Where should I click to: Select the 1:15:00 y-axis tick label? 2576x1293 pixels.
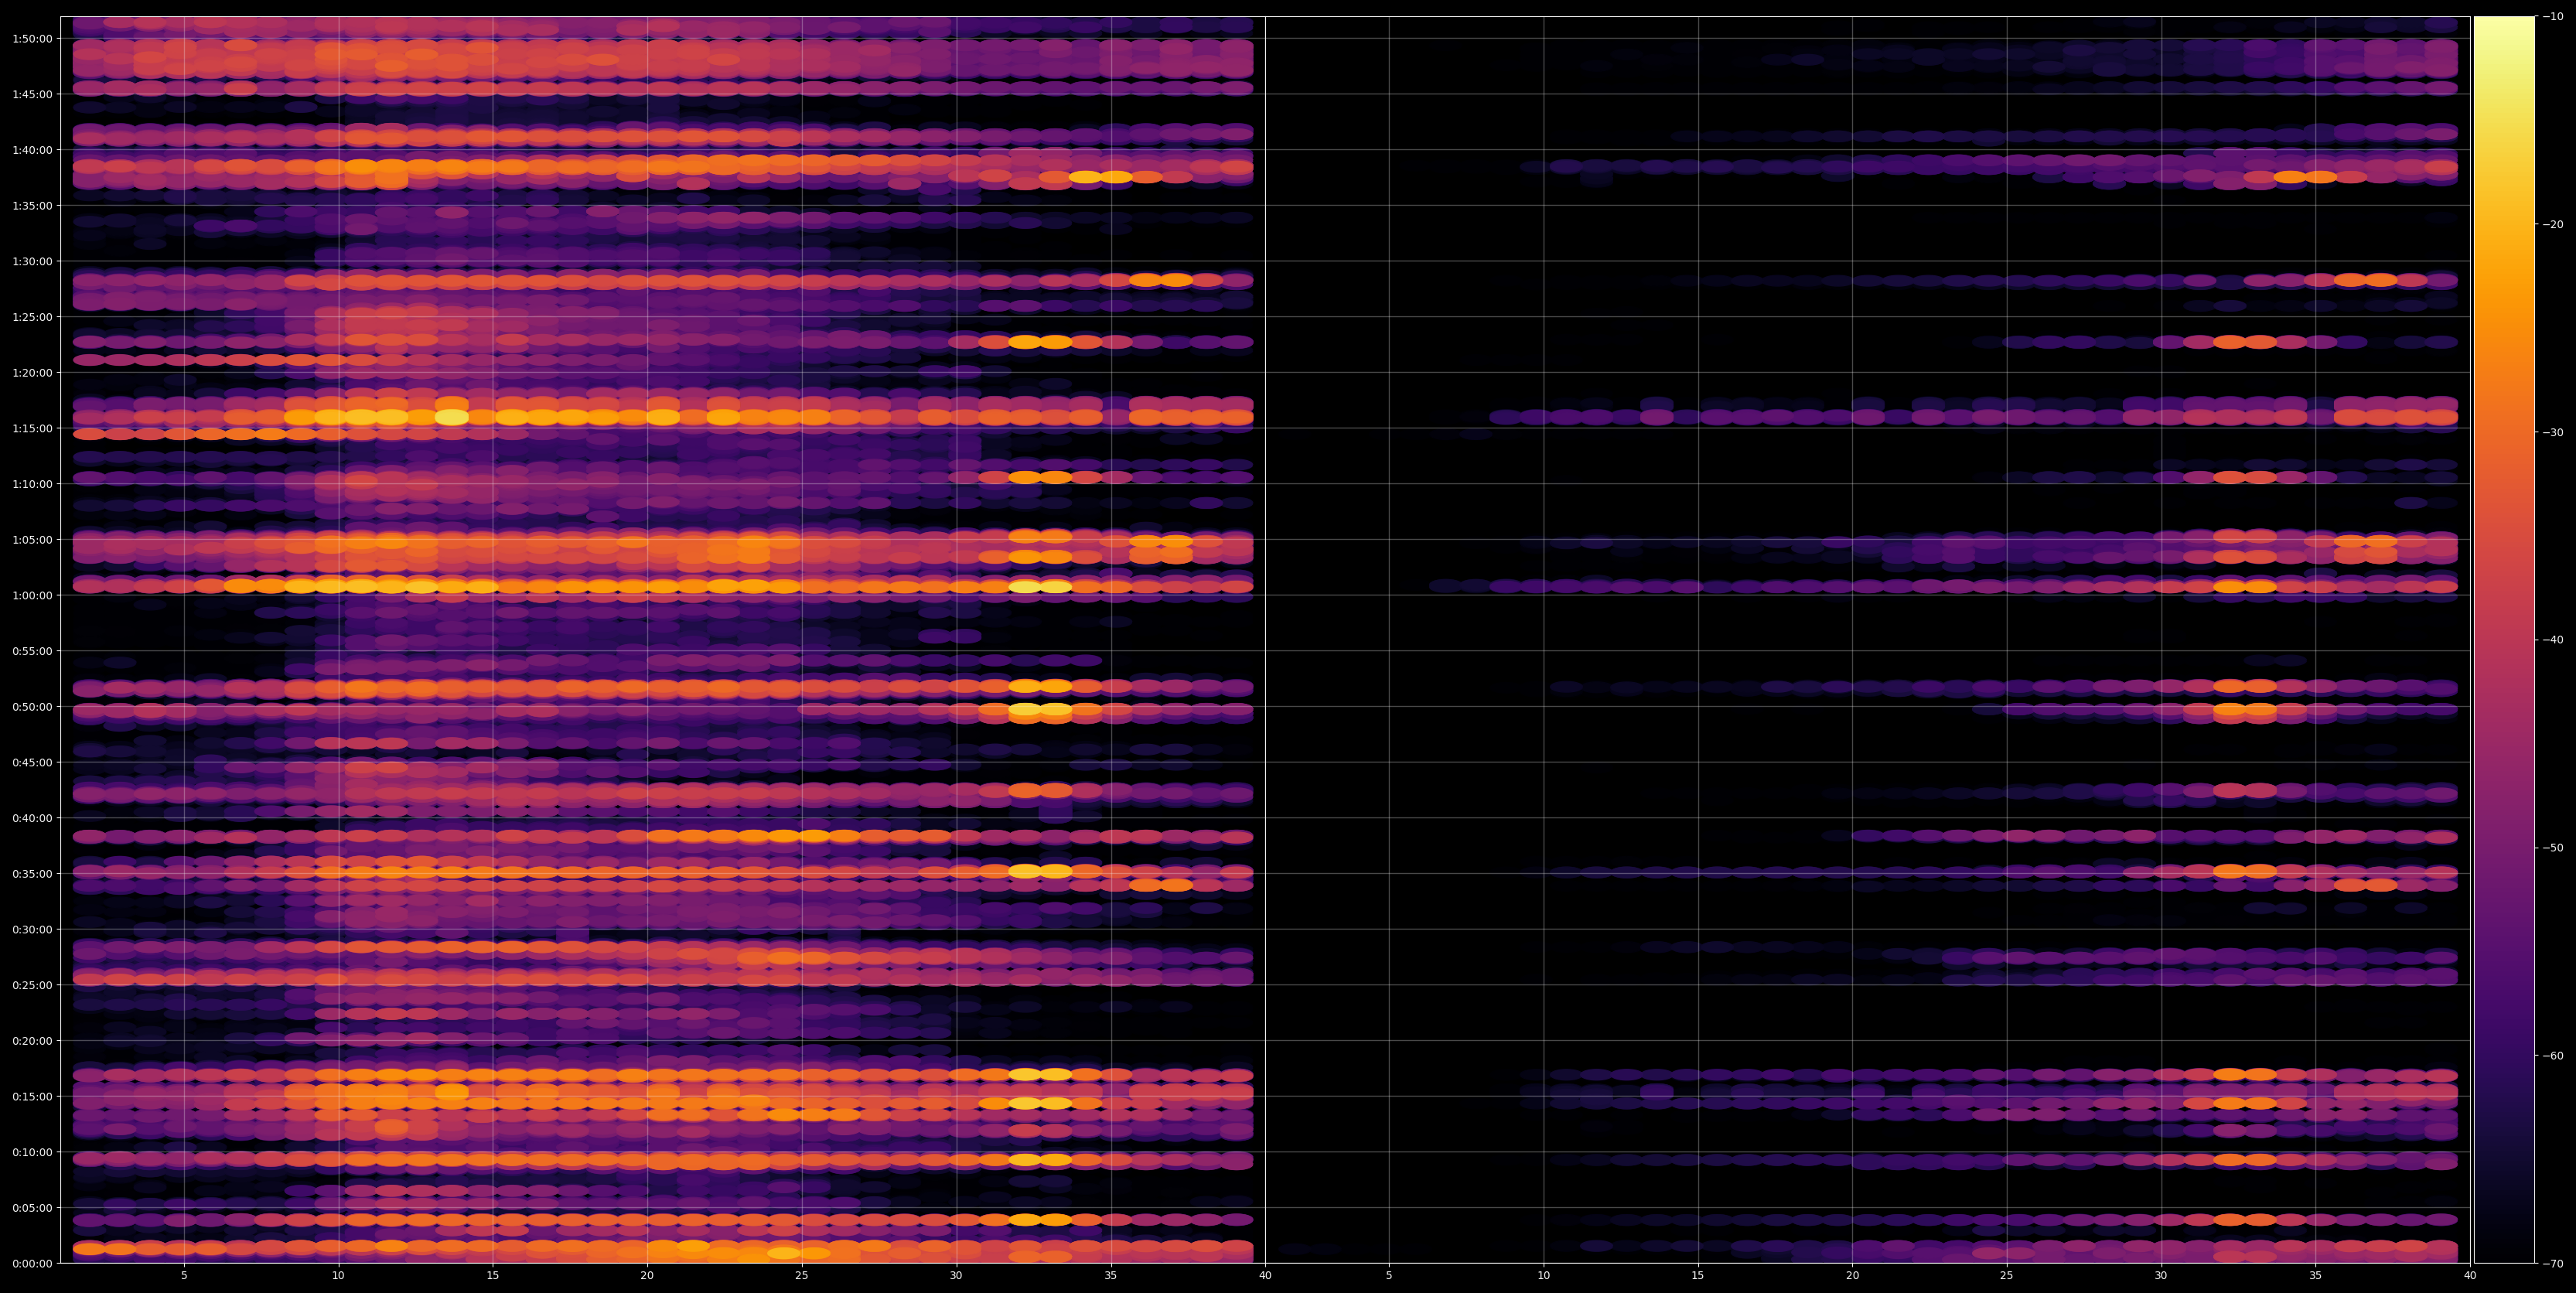point(31,428)
